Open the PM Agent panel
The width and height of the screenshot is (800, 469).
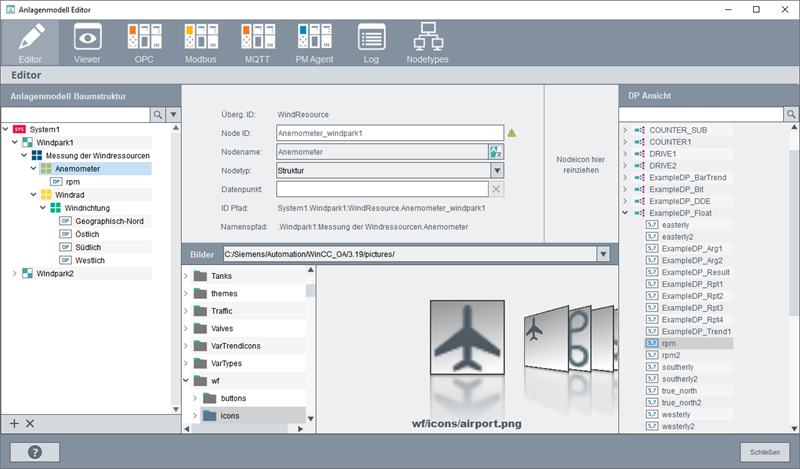tap(315, 43)
